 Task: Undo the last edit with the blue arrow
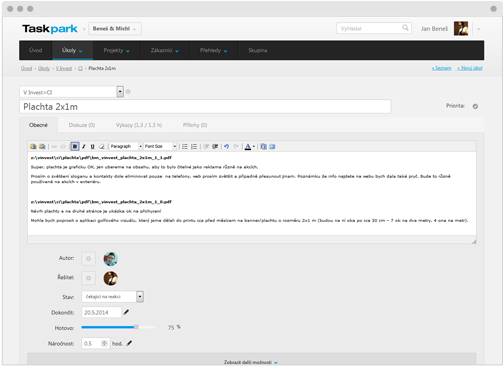(x=227, y=146)
